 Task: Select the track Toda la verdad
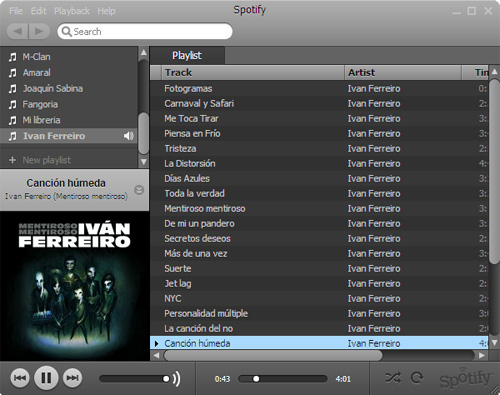(x=319, y=194)
